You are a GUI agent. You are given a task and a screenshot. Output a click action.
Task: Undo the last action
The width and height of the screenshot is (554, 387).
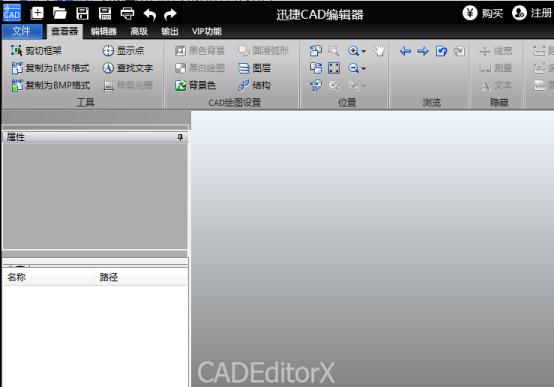[150, 14]
